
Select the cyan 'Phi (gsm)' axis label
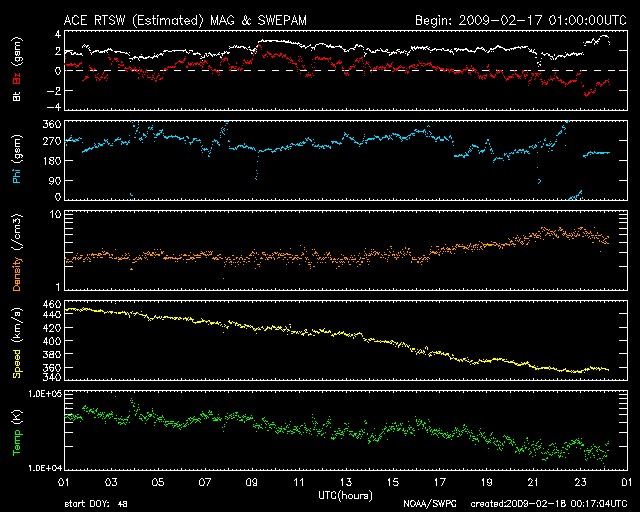(x=17, y=159)
